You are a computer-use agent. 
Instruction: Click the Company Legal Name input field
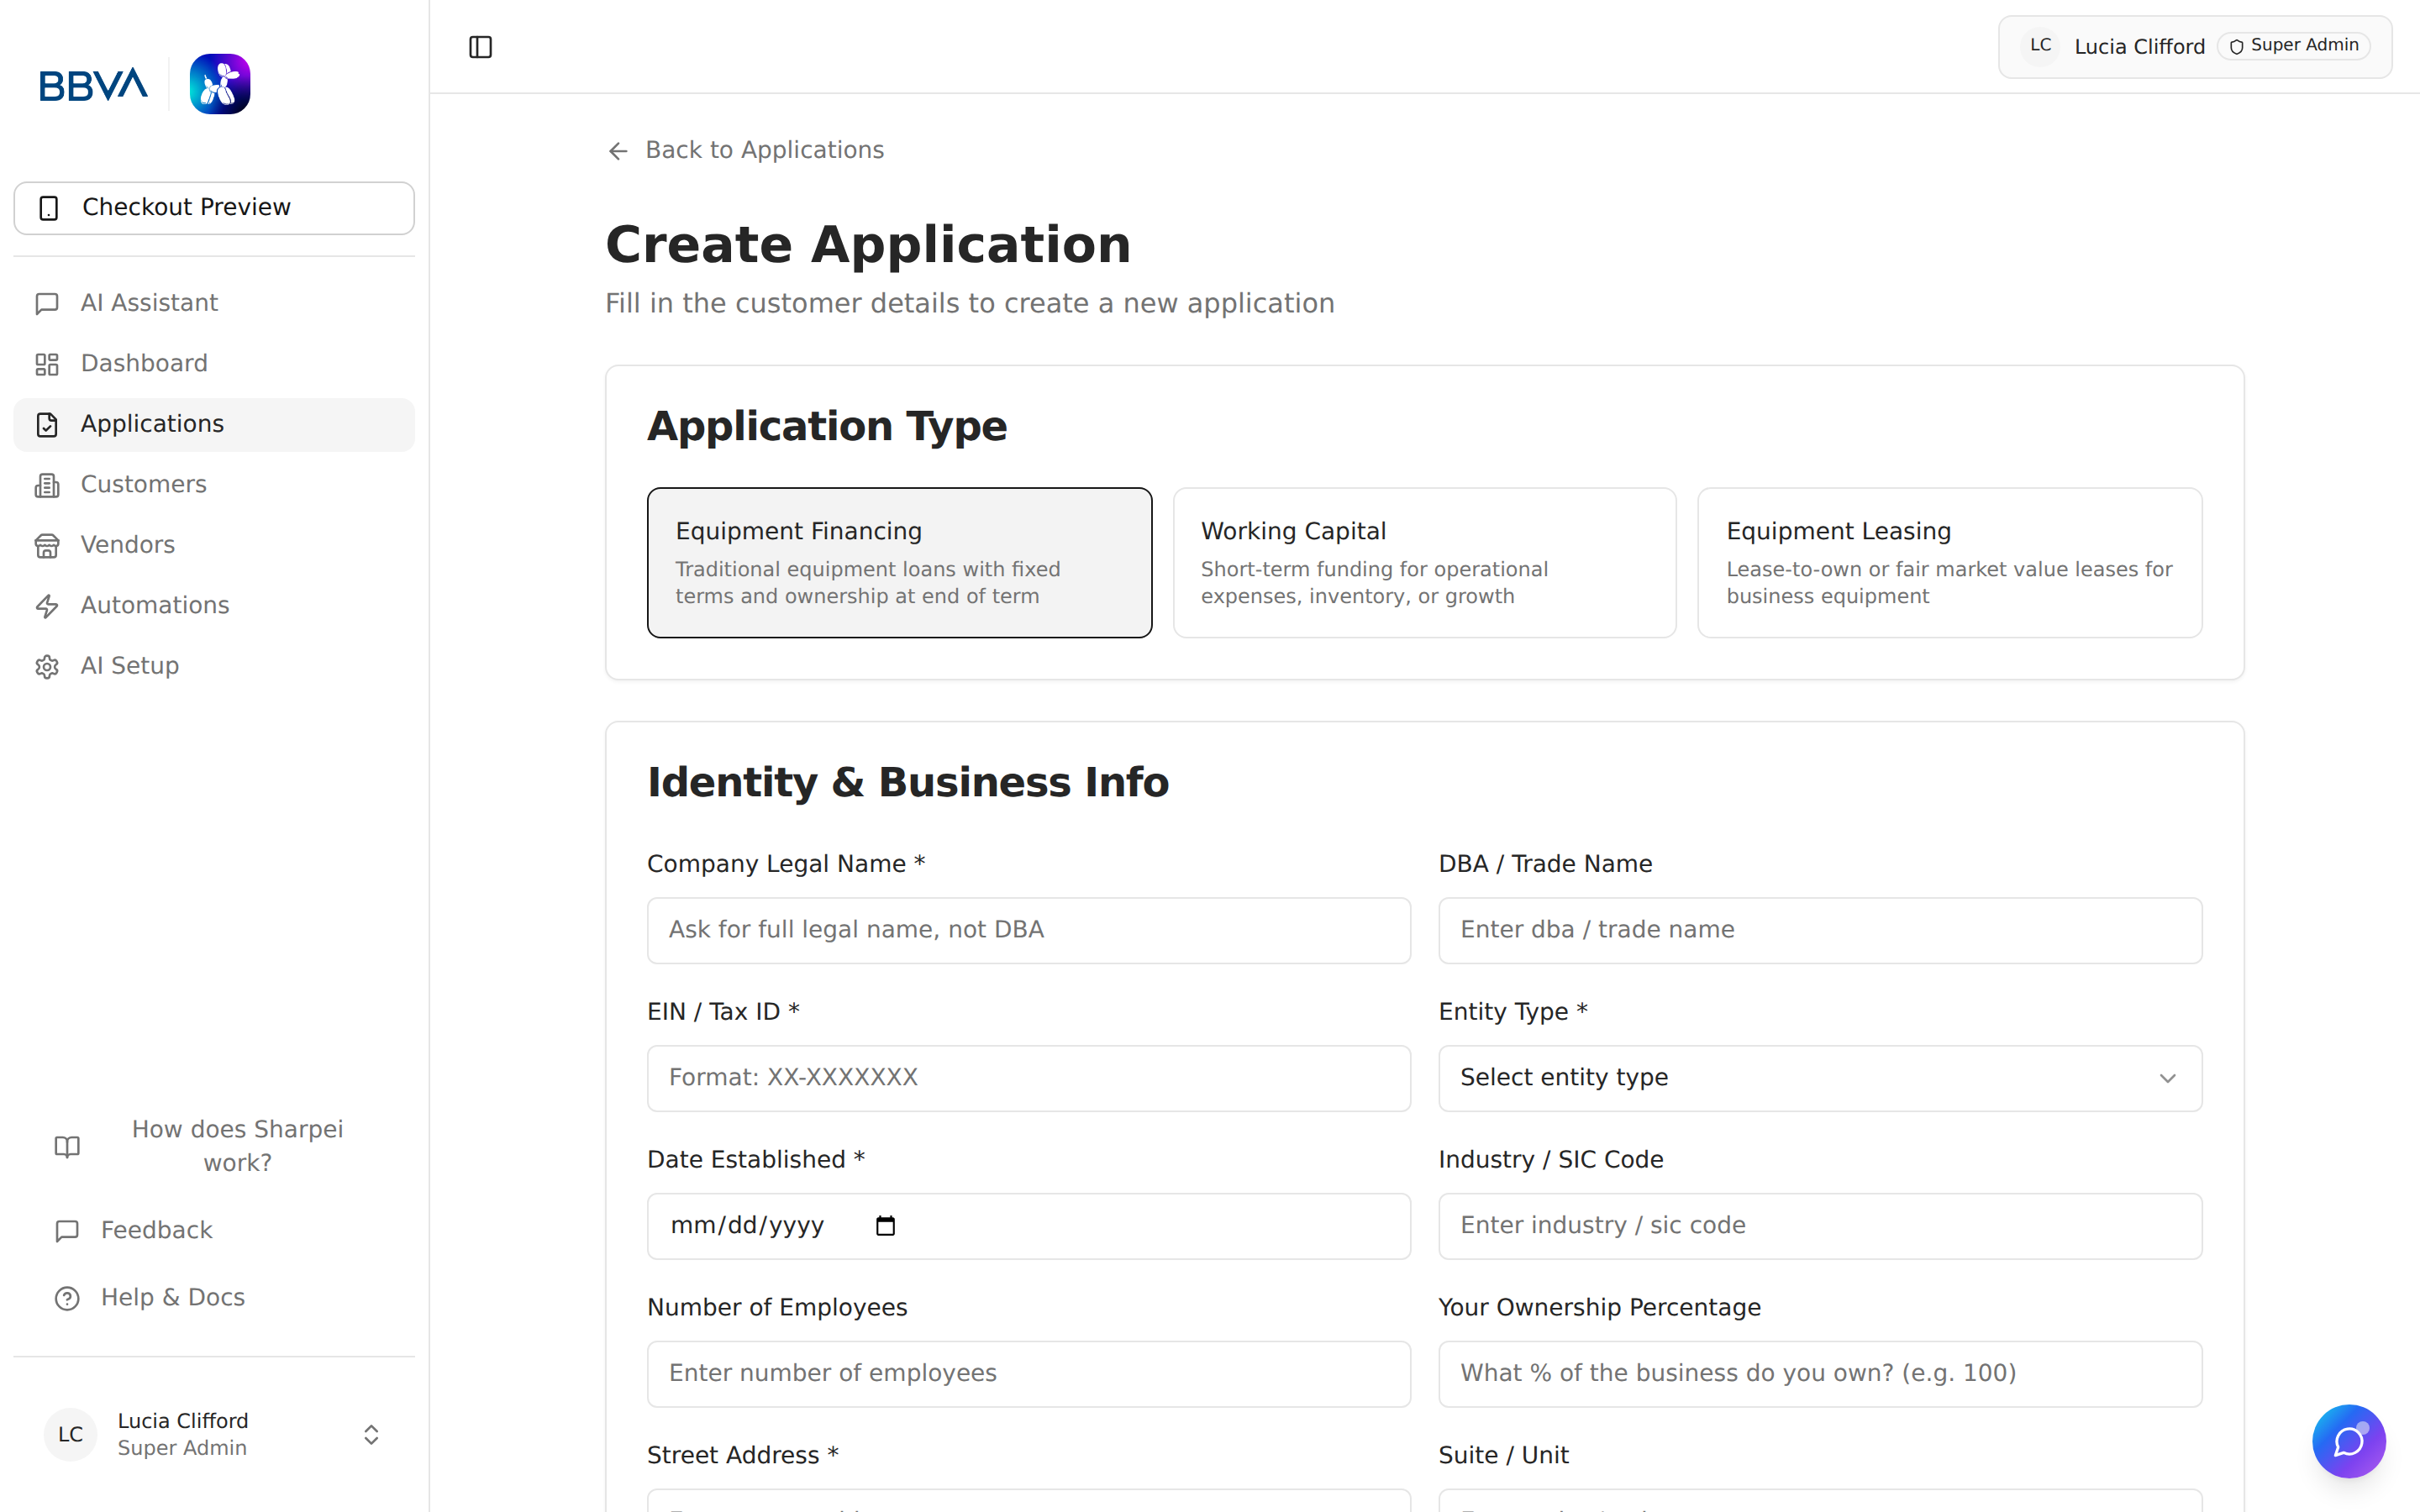click(1028, 930)
